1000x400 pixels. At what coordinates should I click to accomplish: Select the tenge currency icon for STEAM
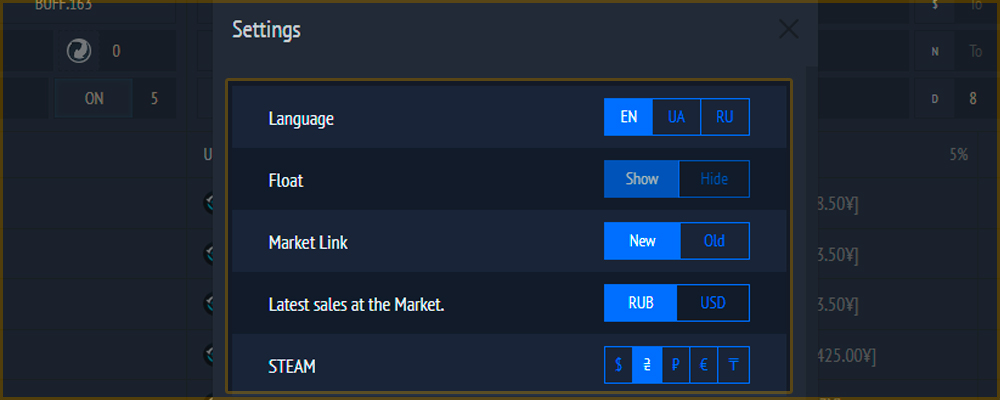pos(733,365)
